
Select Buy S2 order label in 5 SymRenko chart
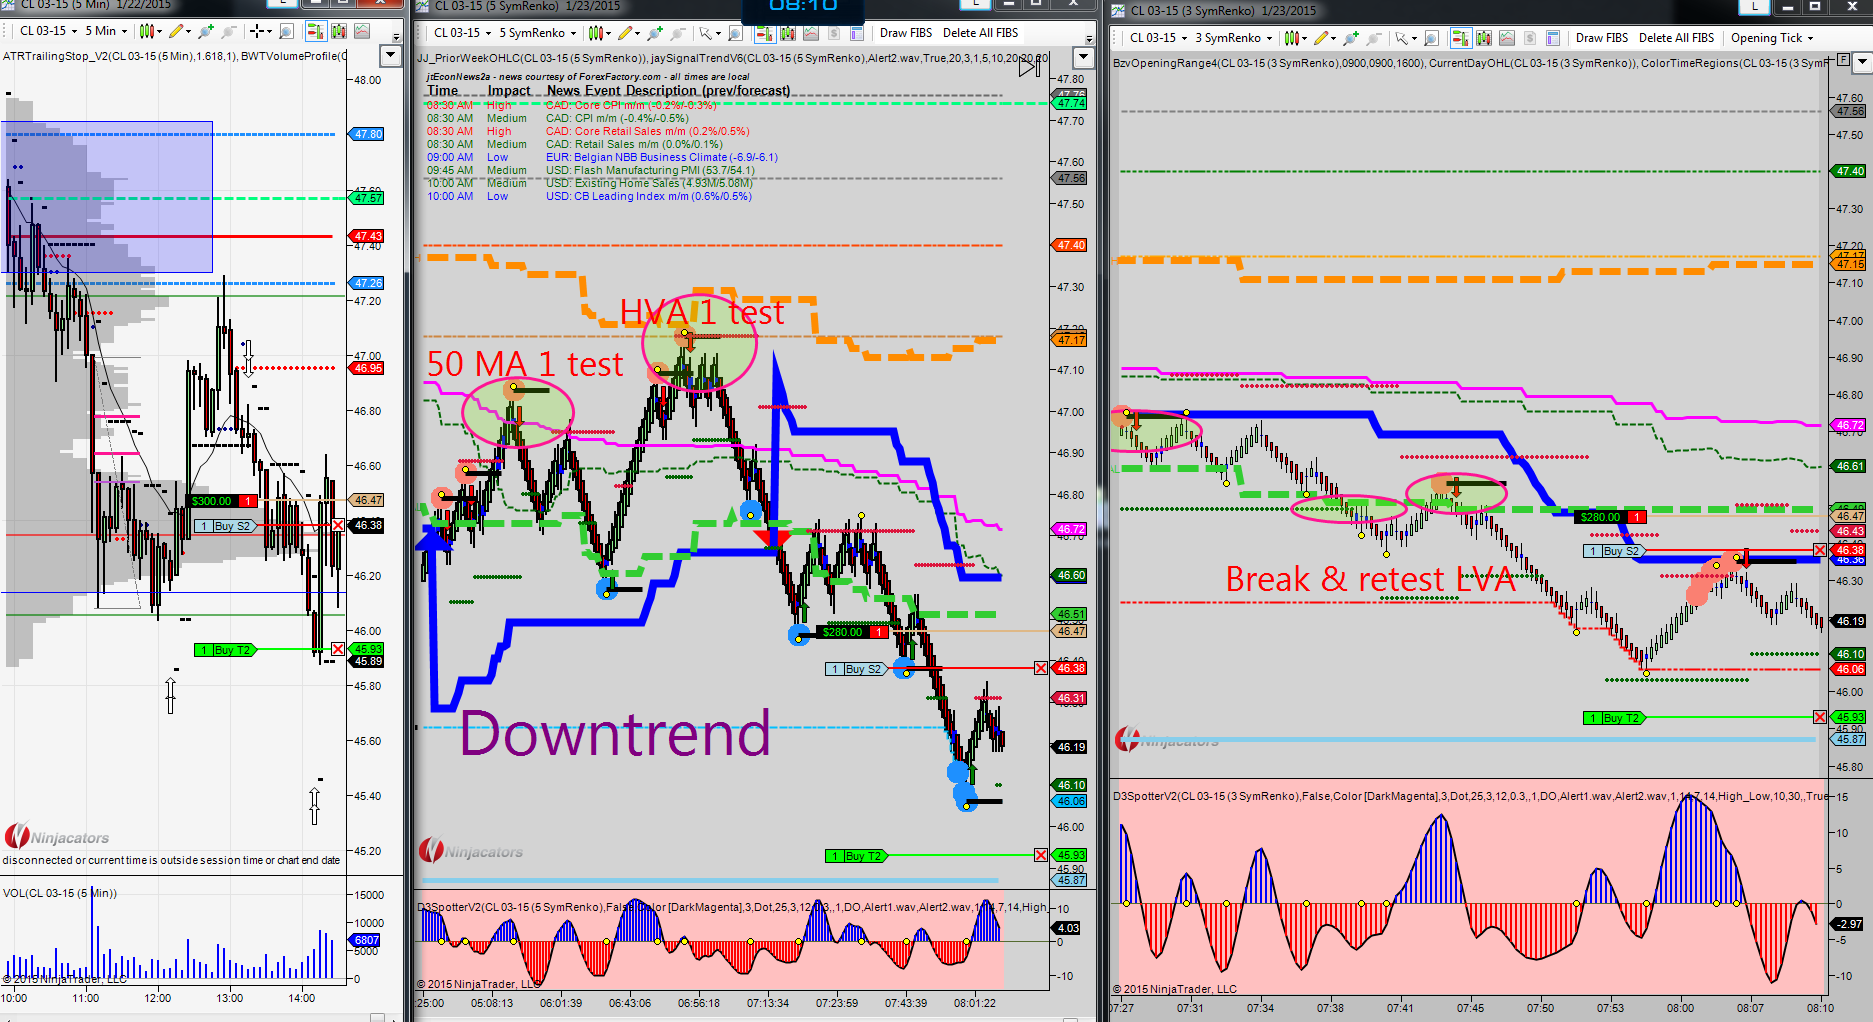(856, 669)
